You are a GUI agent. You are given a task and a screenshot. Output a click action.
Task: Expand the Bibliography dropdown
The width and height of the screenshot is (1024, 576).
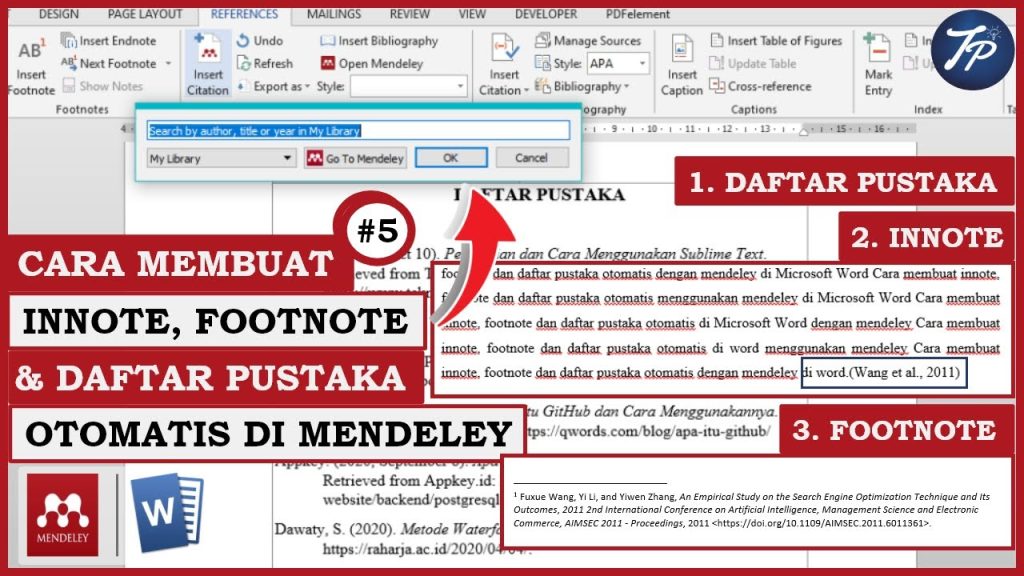(582, 86)
